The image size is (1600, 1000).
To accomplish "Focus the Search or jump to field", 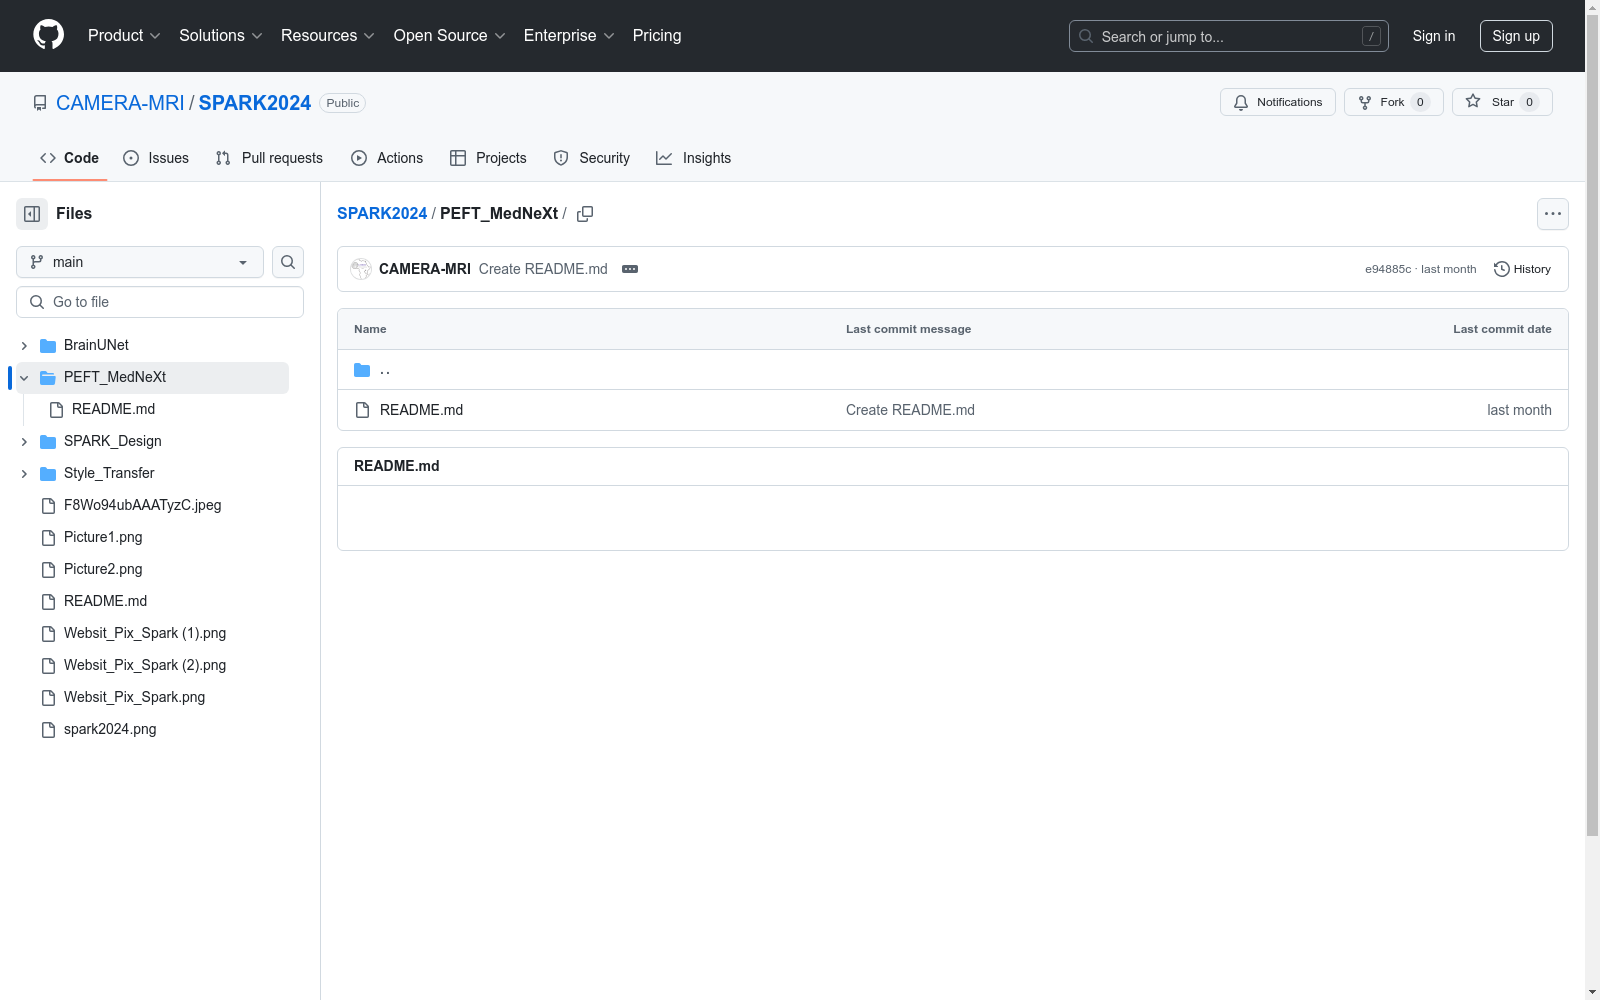I will click(1229, 36).
